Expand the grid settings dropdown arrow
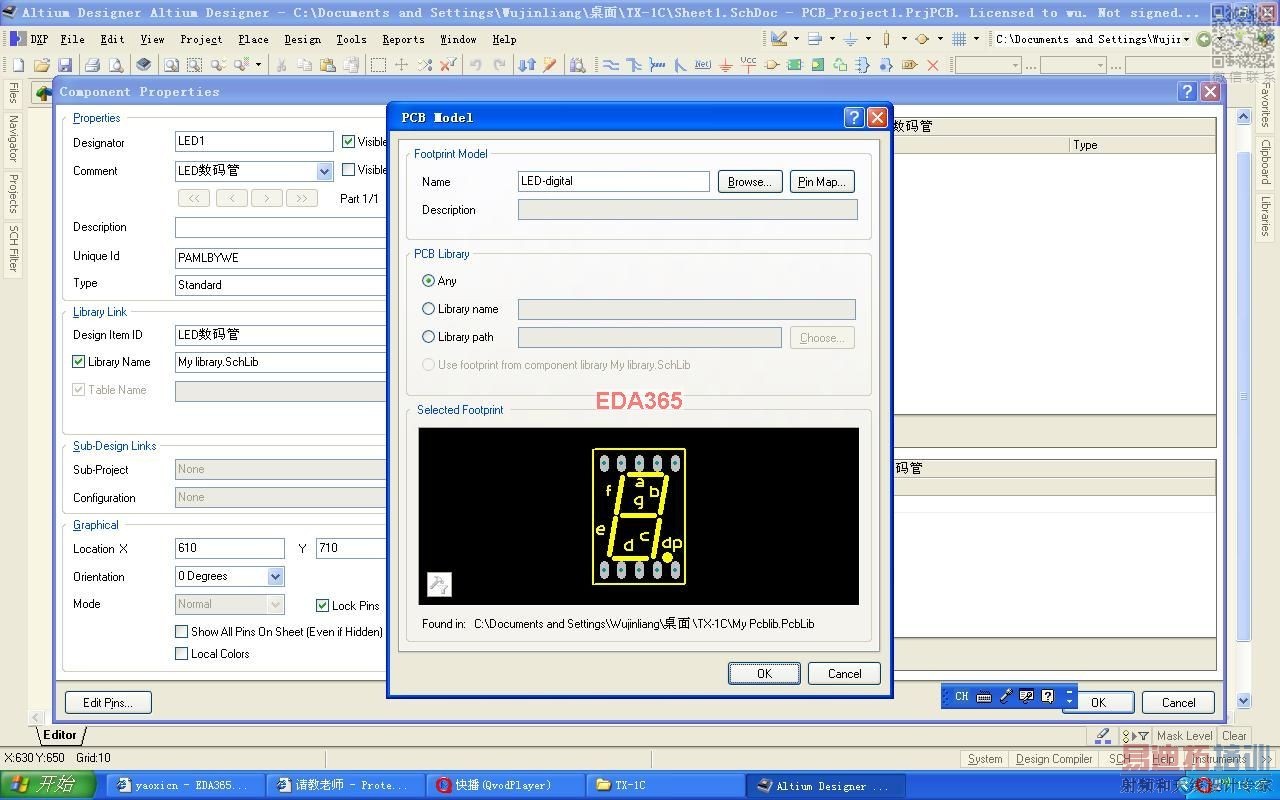The width and height of the screenshot is (1280, 800). tap(976, 39)
